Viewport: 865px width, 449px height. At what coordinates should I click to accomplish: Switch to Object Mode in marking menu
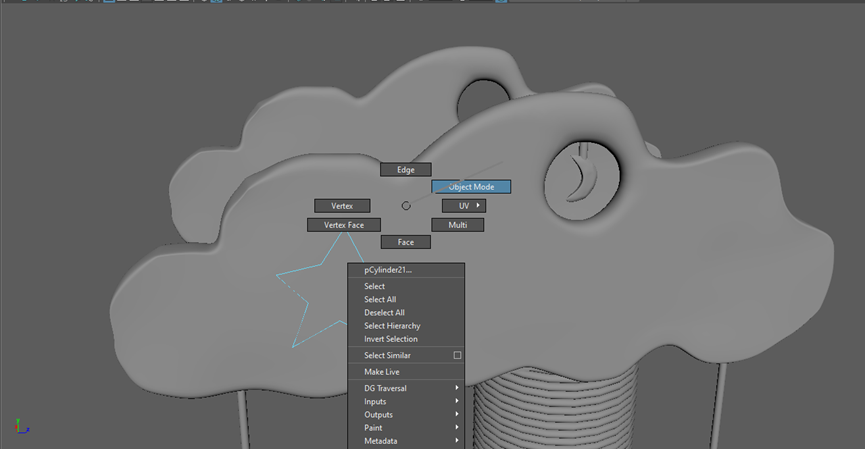tap(471, 187)
